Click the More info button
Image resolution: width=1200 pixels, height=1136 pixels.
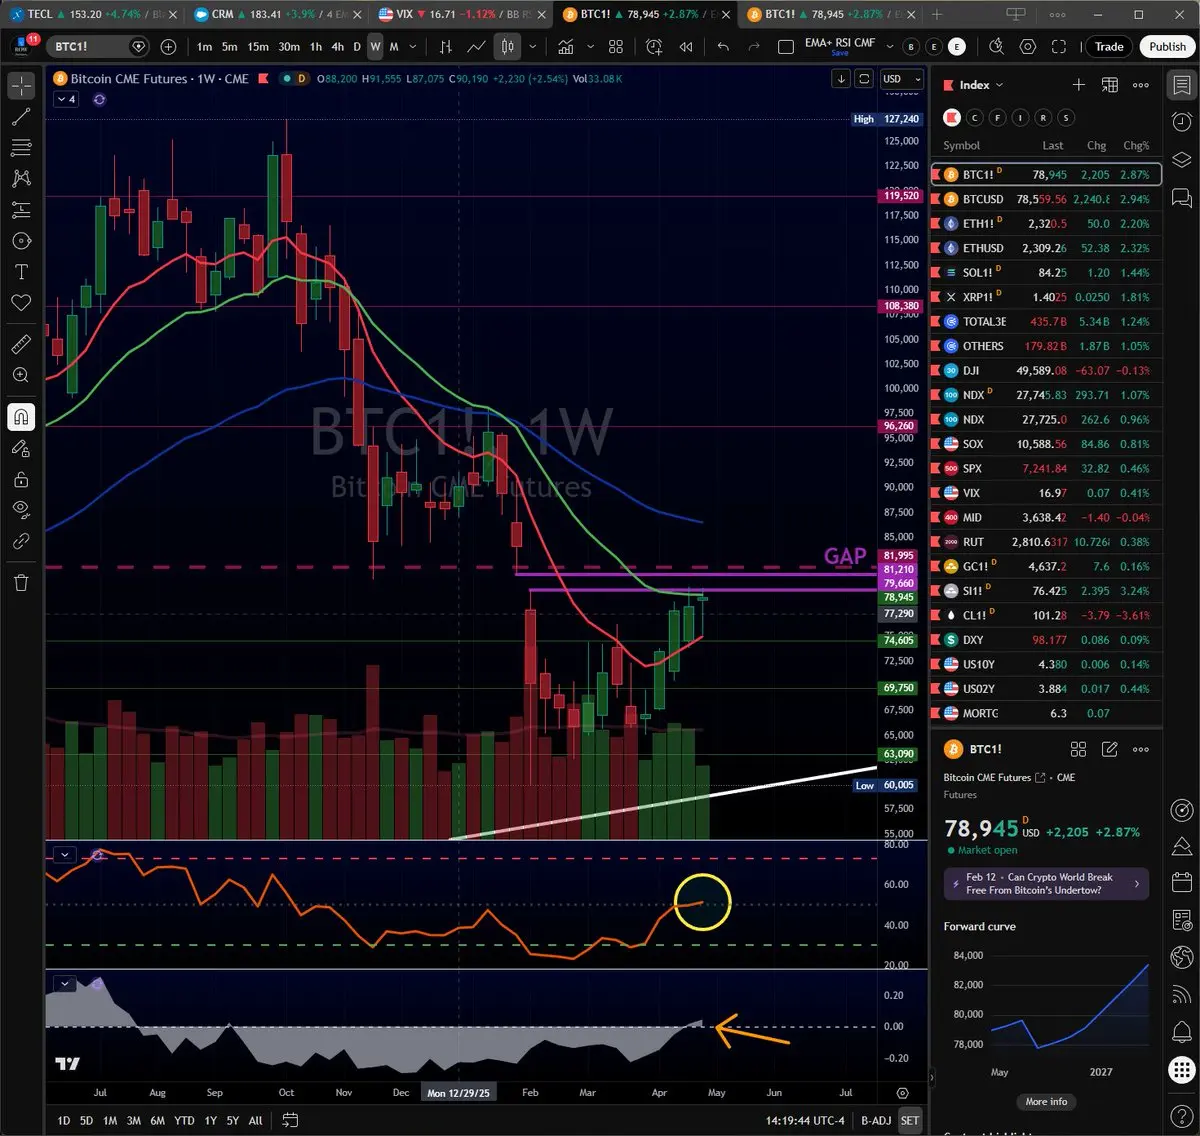click(x=1046, y=1102)
